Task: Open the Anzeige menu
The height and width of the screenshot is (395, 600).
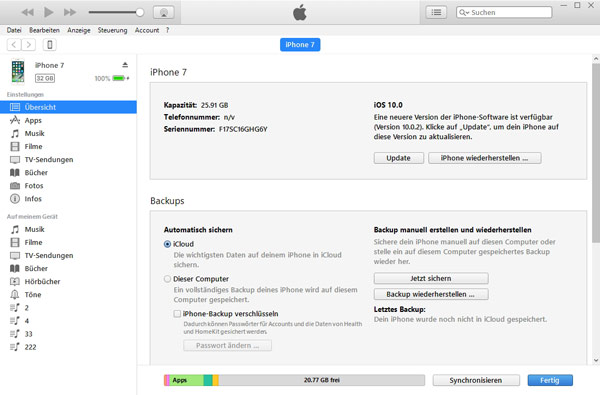Action: pos(79,30)
